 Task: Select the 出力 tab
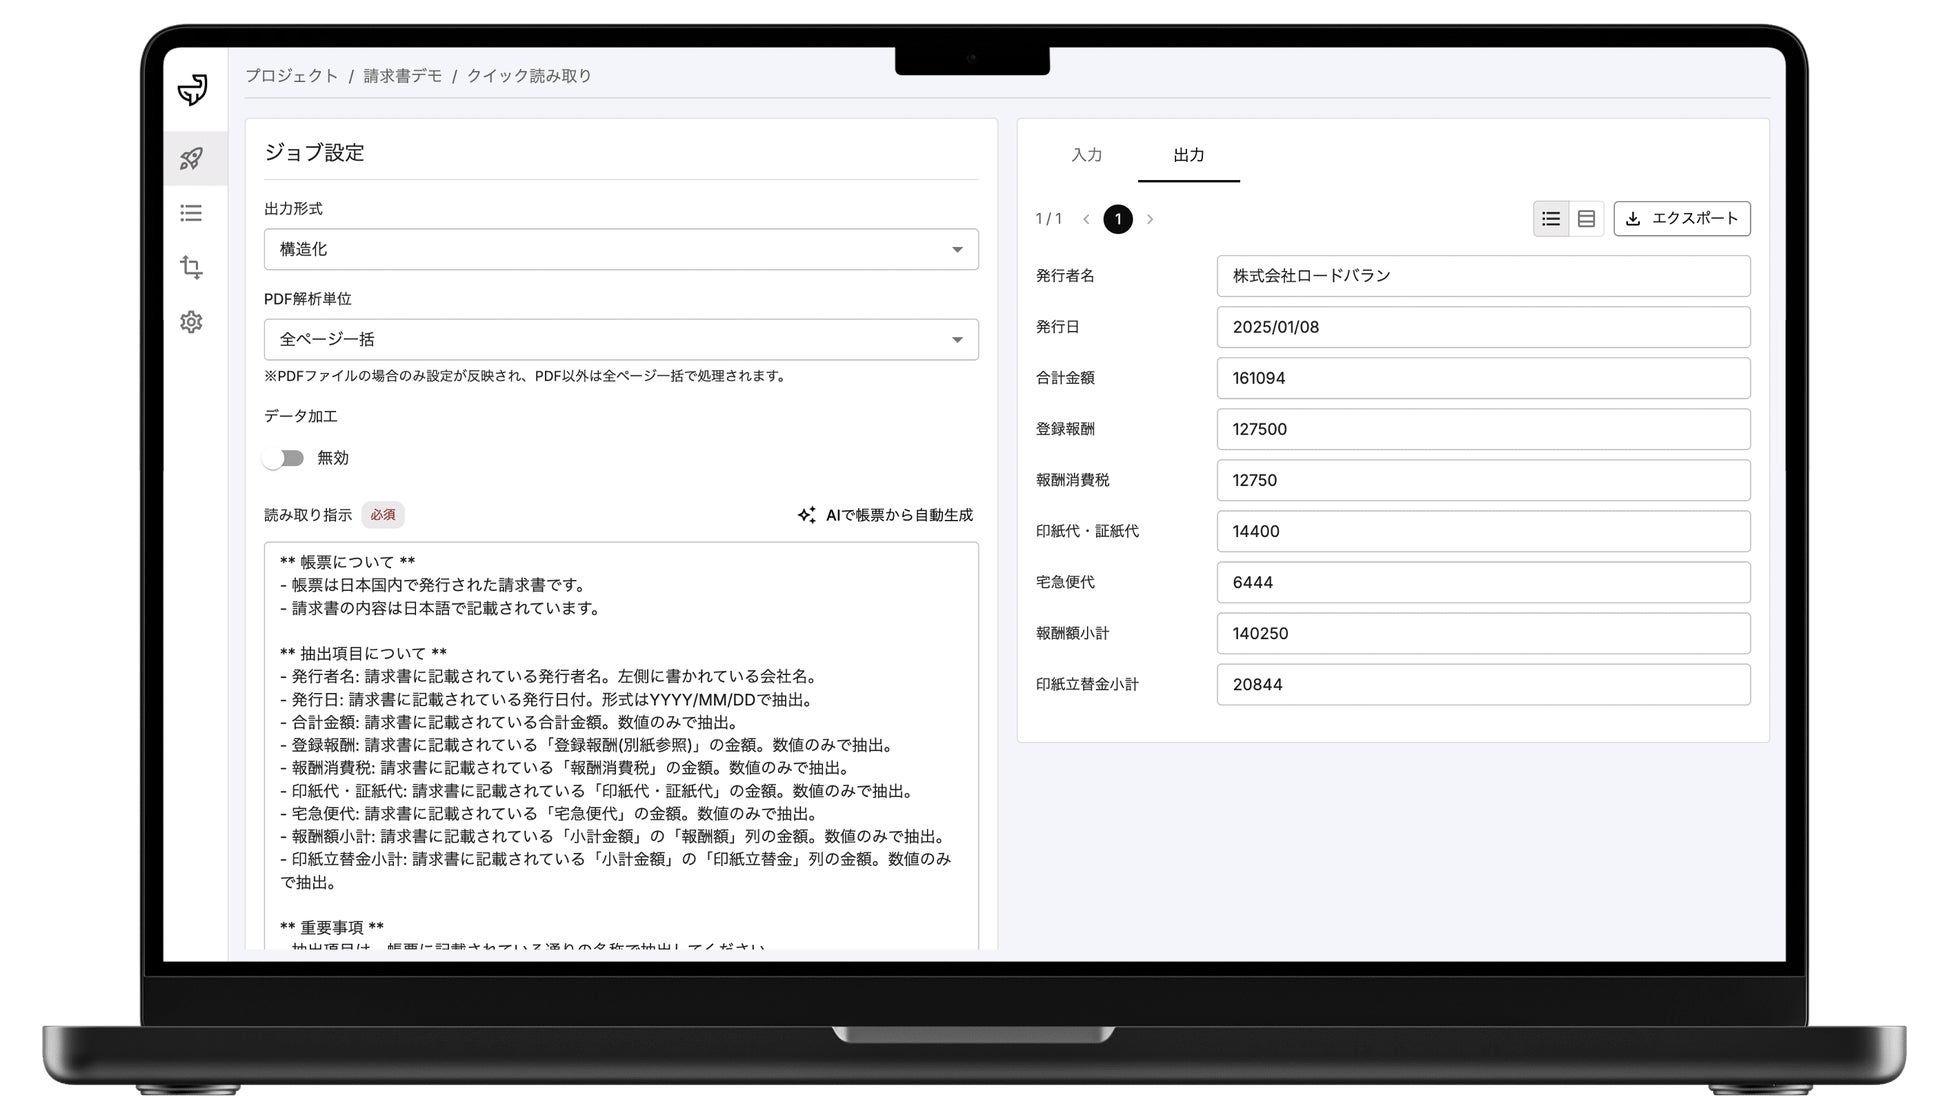click(1188, 155)
